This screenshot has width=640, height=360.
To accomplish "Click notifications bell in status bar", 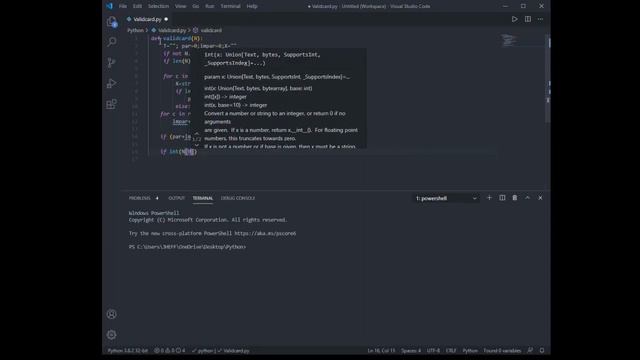I will click(x=542, y=350).
